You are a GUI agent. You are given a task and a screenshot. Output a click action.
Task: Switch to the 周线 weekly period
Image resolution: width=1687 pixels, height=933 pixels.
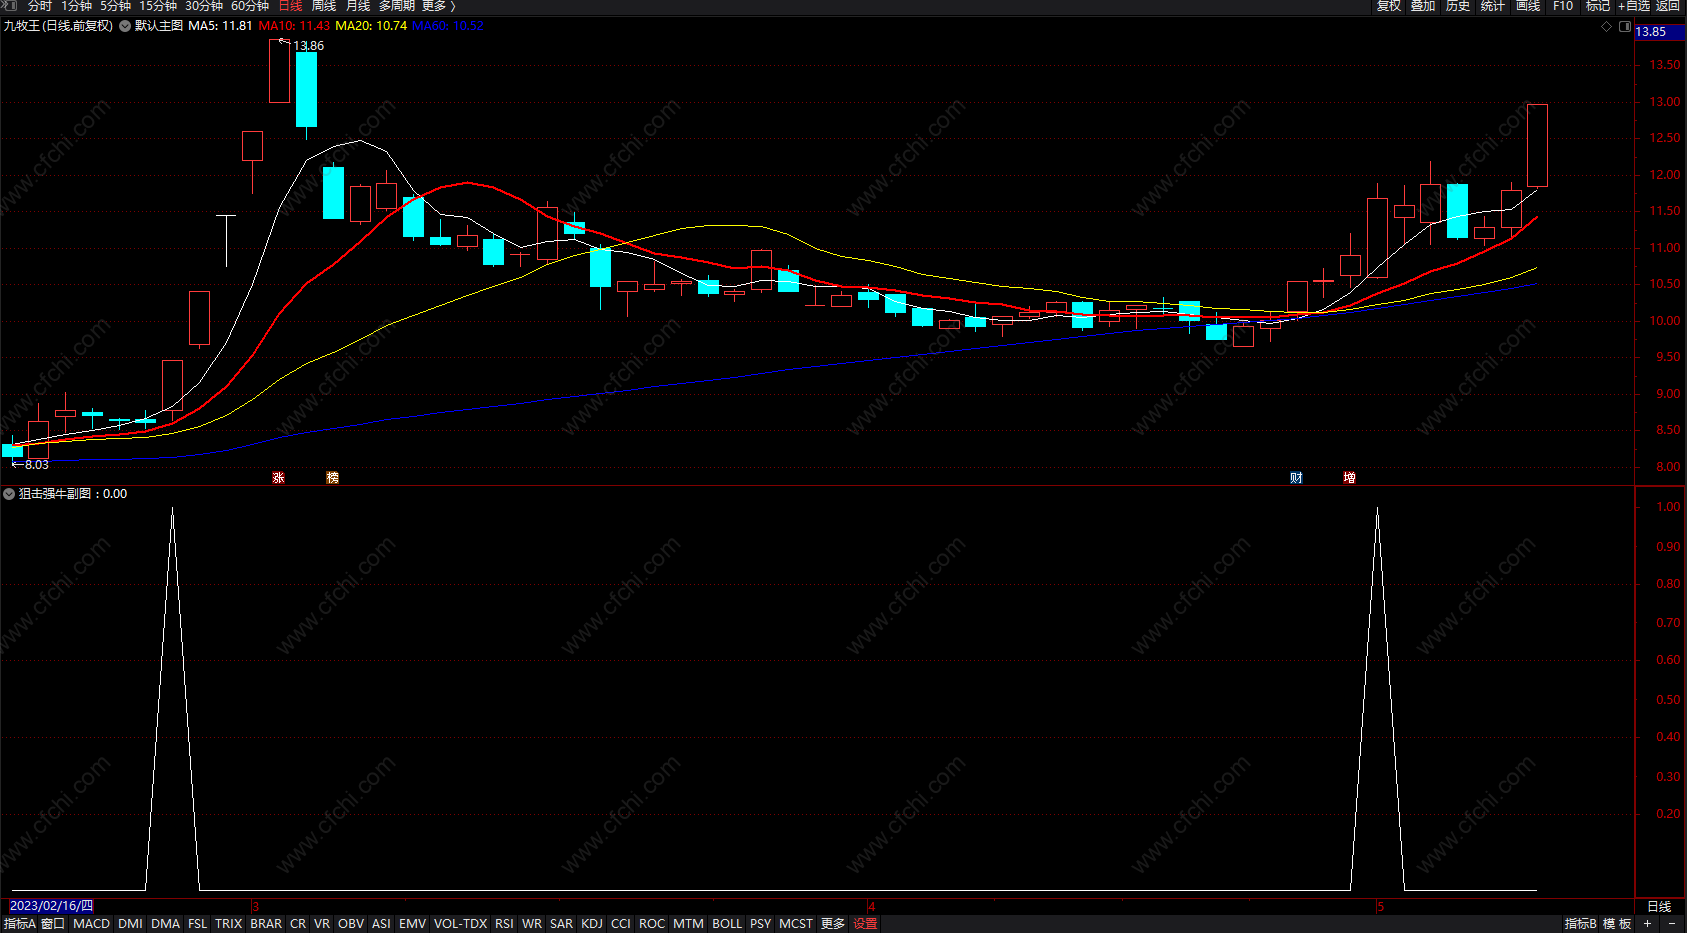(324, 6)
